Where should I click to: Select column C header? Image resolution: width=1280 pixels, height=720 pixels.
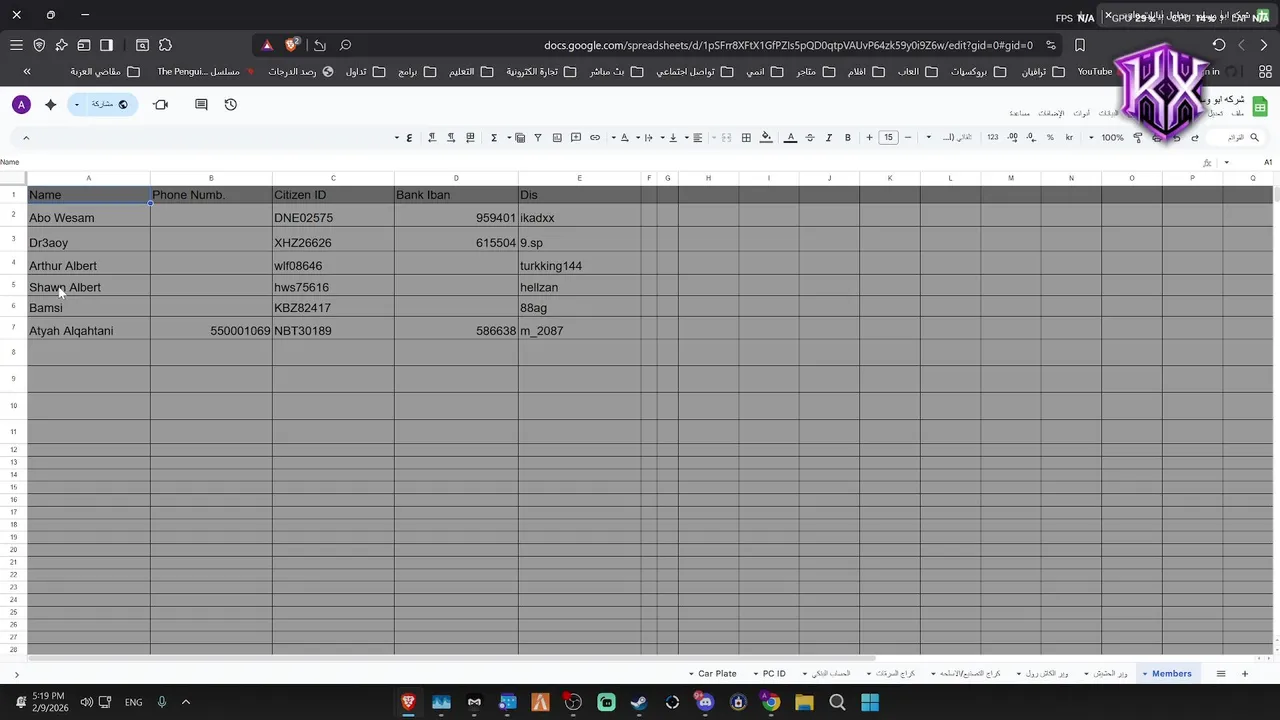coord(333,178)
